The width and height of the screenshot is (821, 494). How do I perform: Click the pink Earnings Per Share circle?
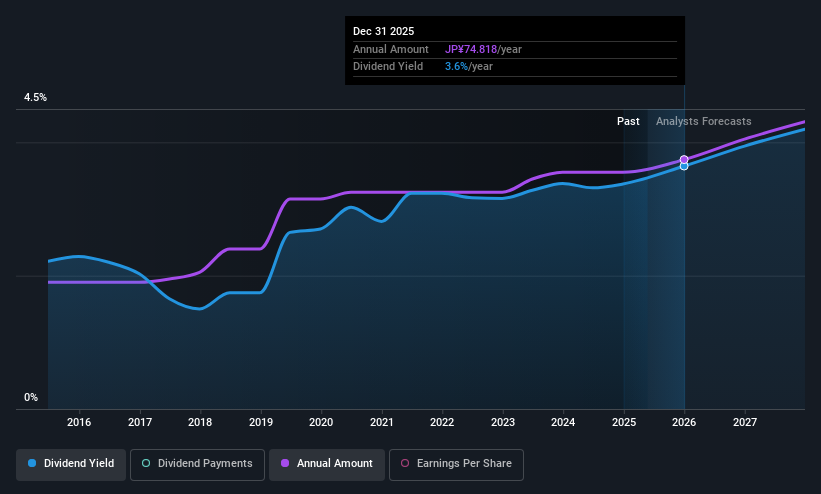click(x=405, y=463)
